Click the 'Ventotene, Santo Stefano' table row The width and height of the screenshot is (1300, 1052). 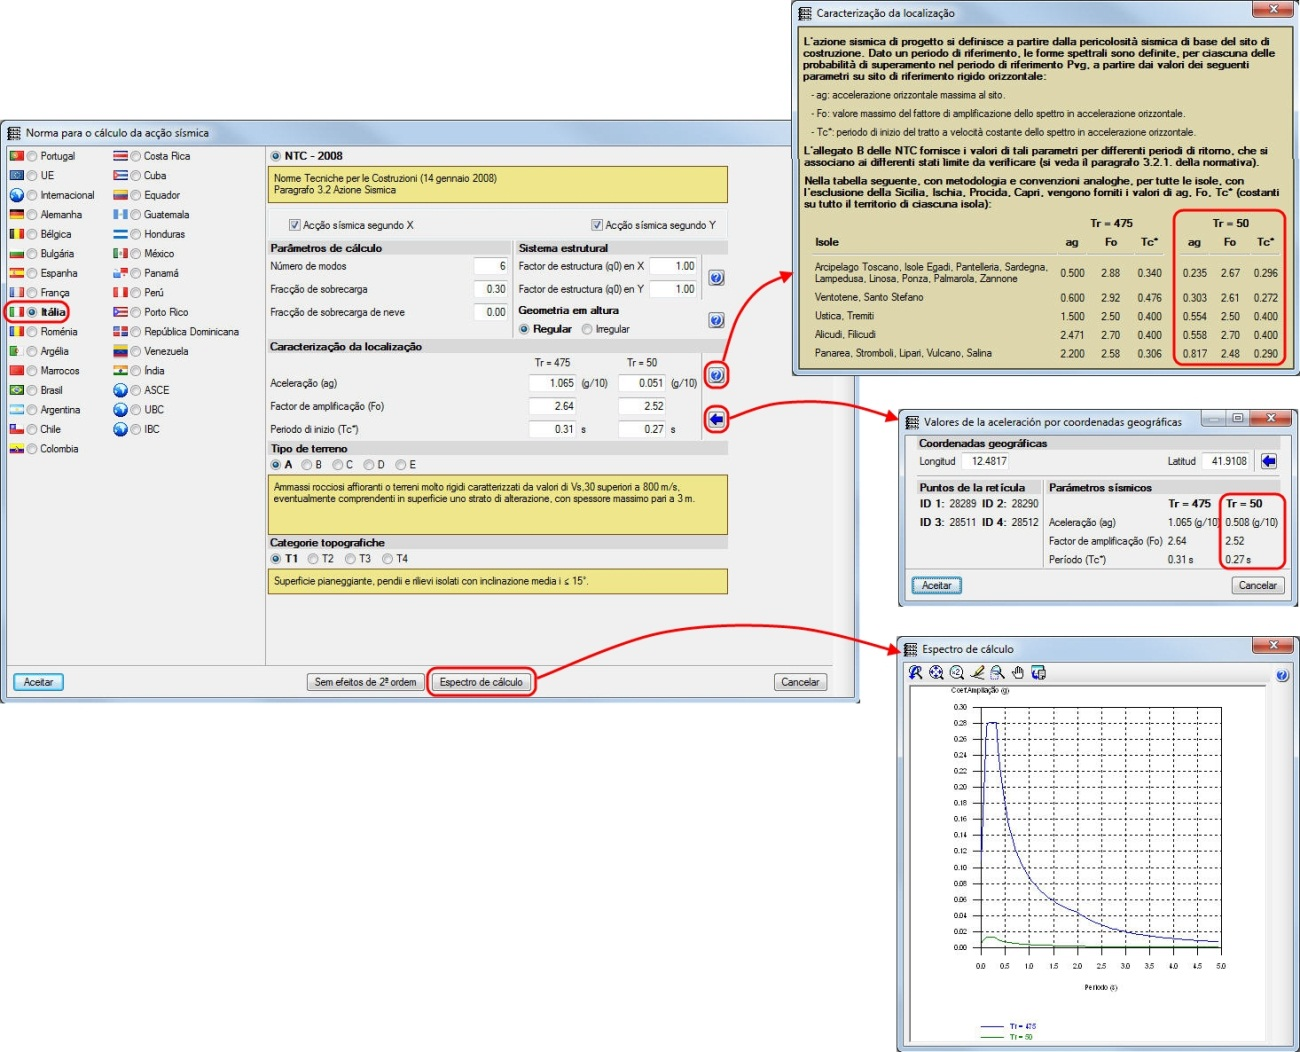tap(1046, 297)
